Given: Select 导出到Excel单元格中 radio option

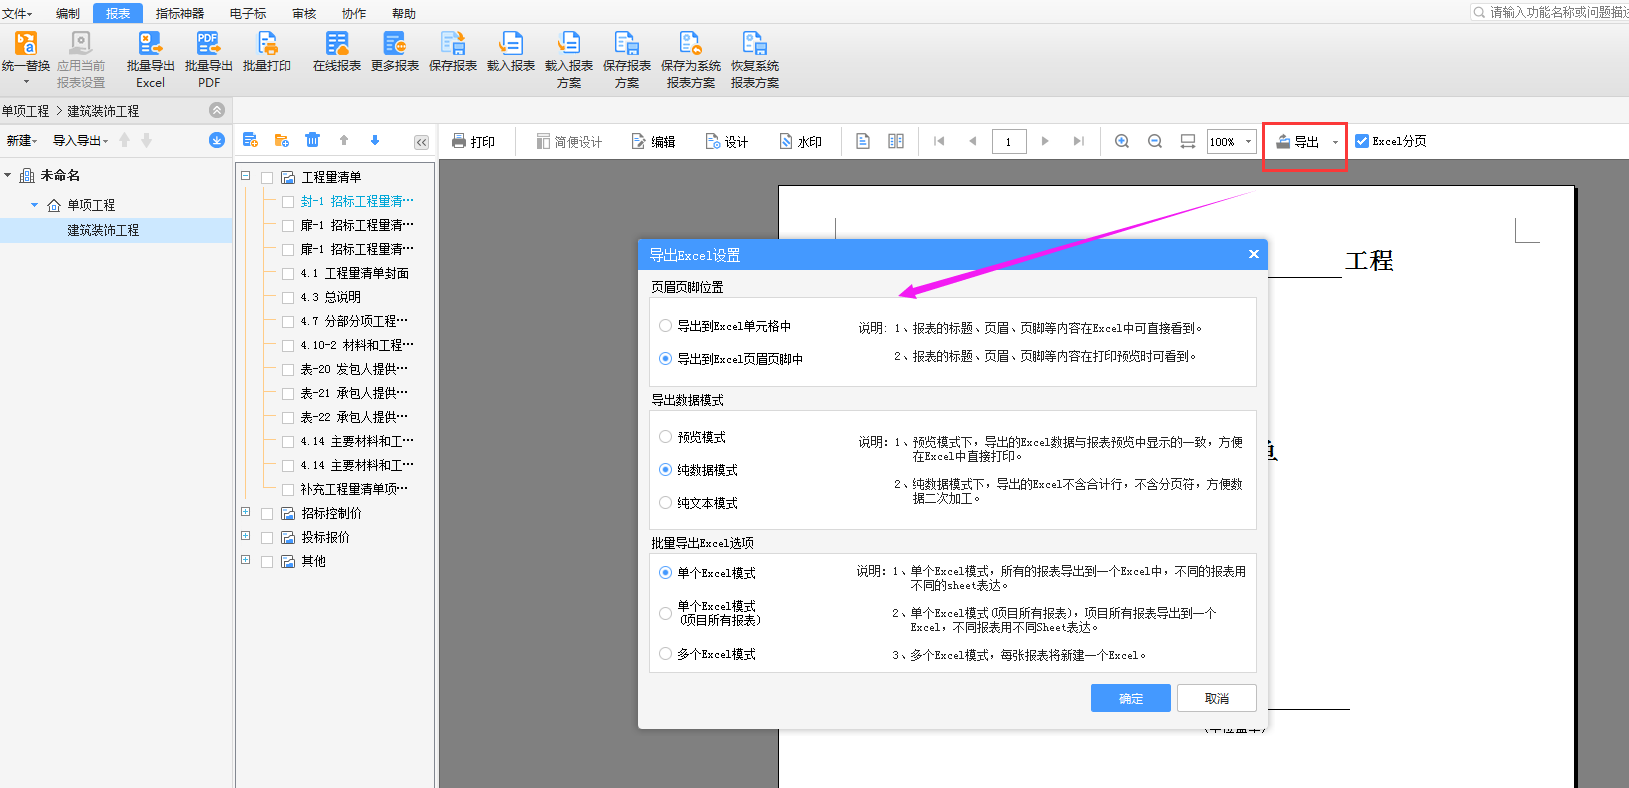Looking at the screenshot, I should click(x=665, y=326).
